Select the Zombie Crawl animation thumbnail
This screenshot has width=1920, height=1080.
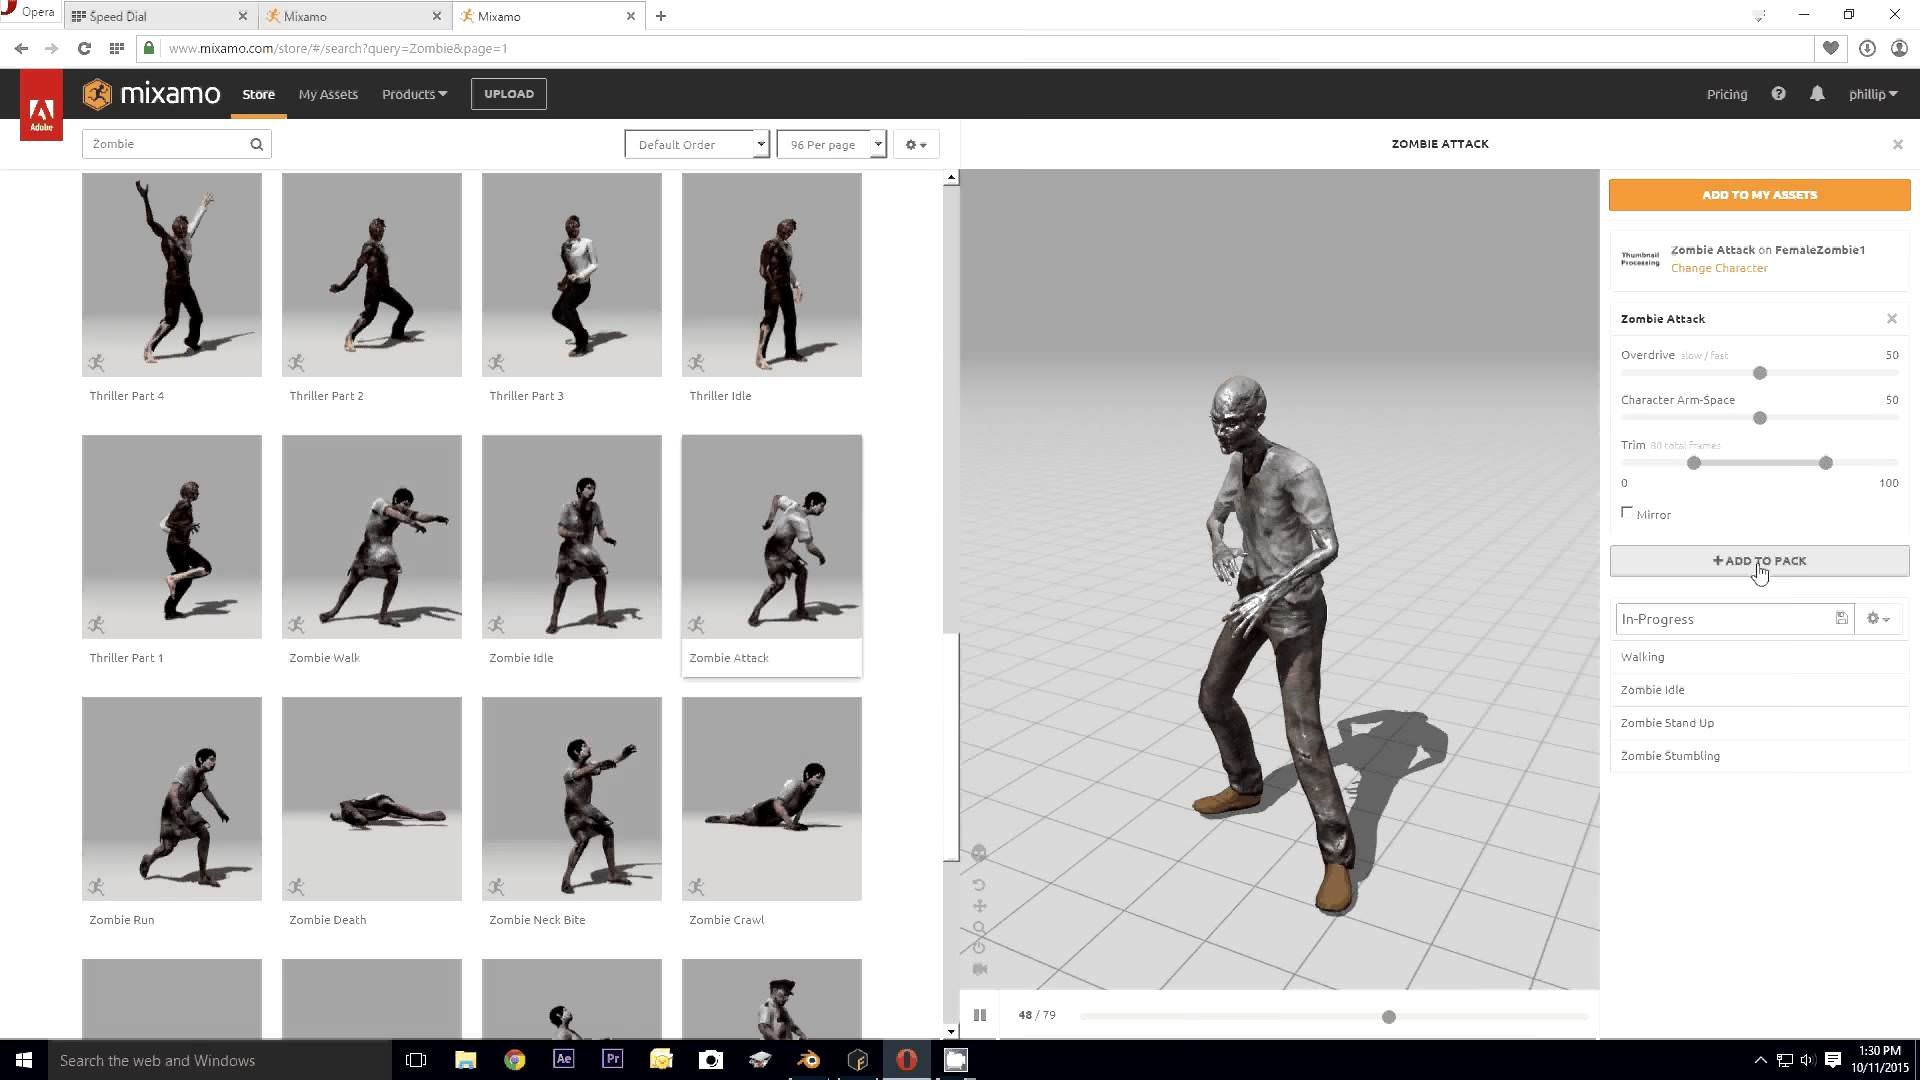(x=772, y=799)
